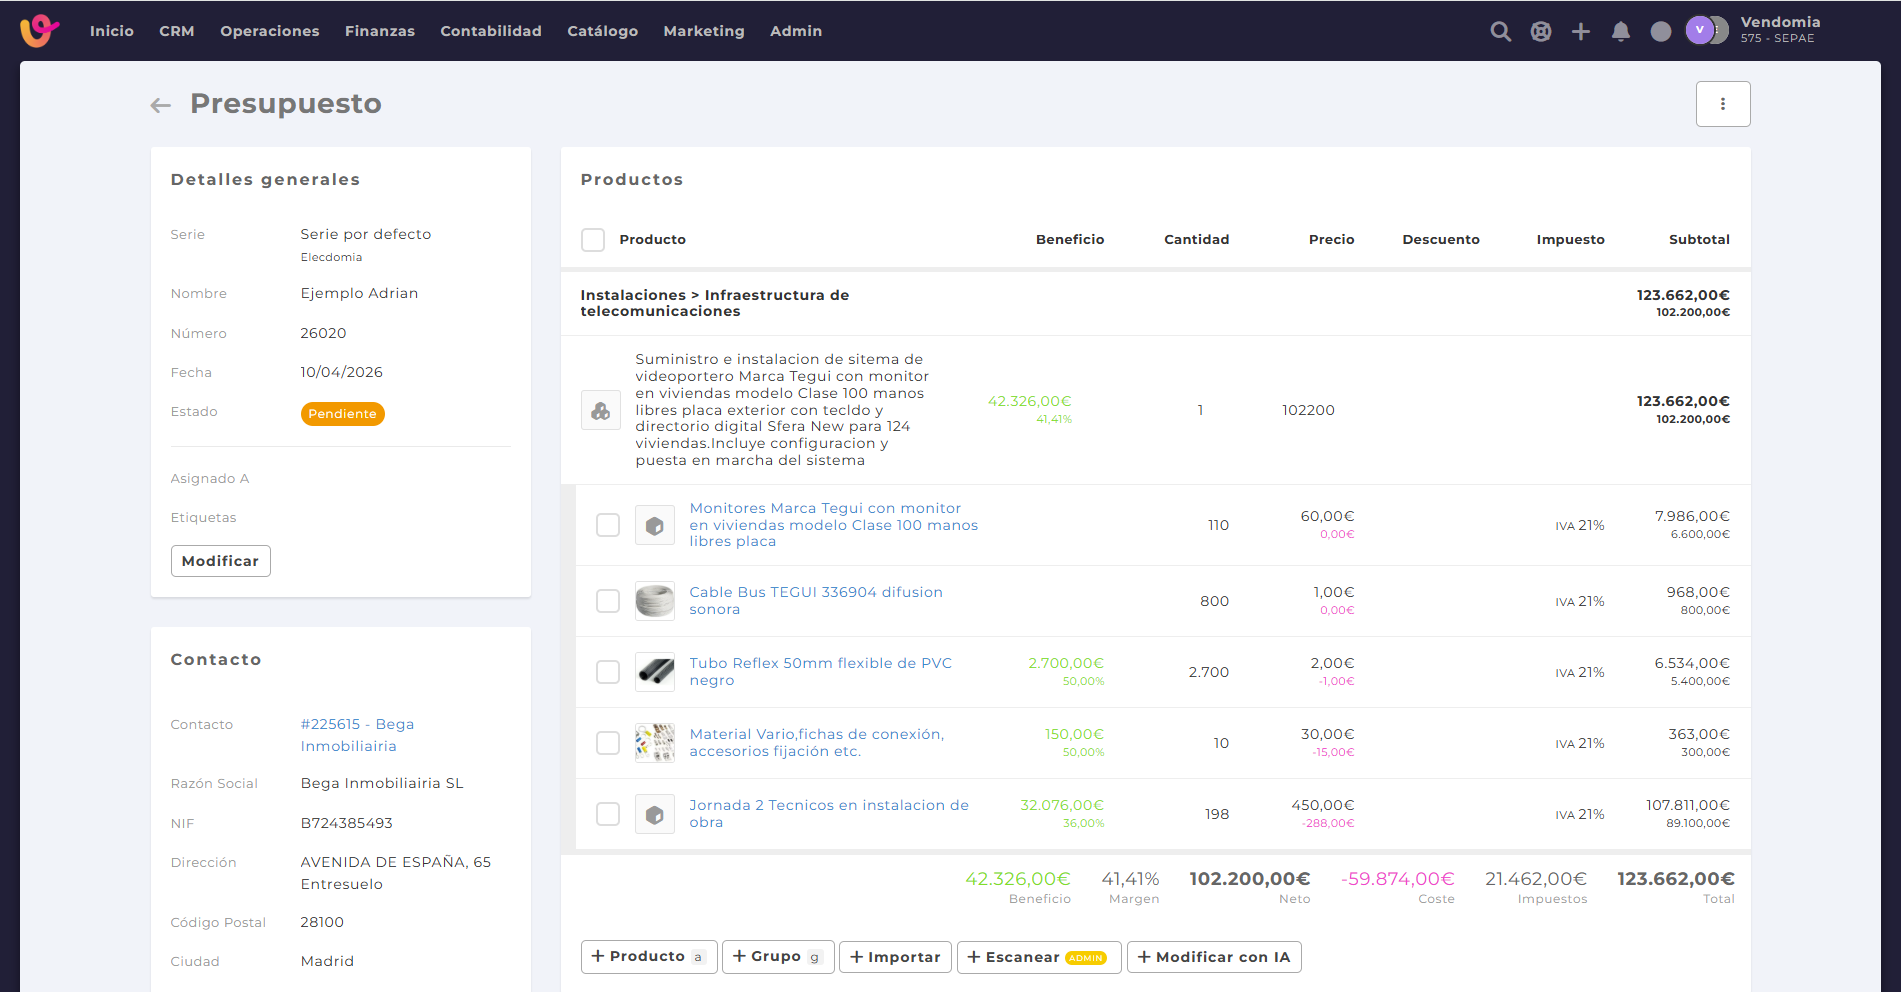Click the Cable Bus TEGUI product image
This screenshot has width=1901, height=992.
coord(655,601)
